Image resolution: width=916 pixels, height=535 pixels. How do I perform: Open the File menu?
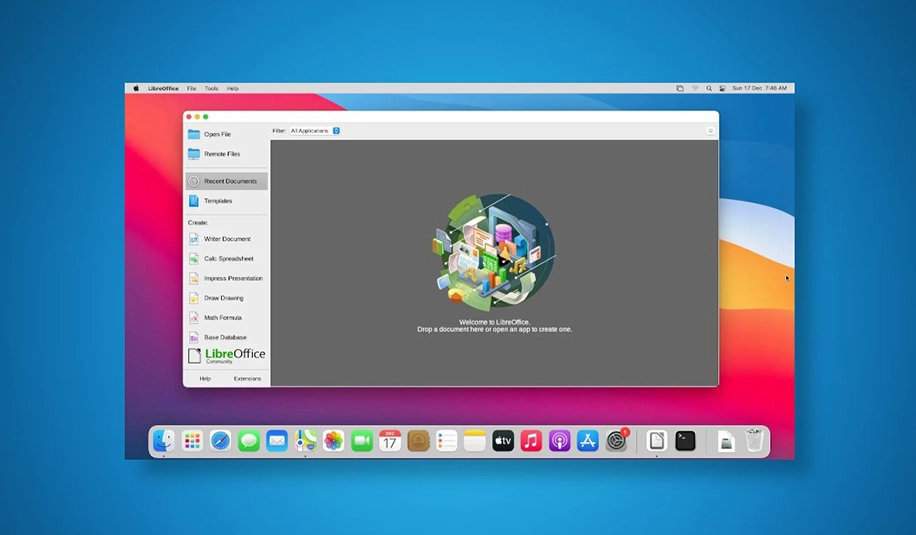click(191, 89)
